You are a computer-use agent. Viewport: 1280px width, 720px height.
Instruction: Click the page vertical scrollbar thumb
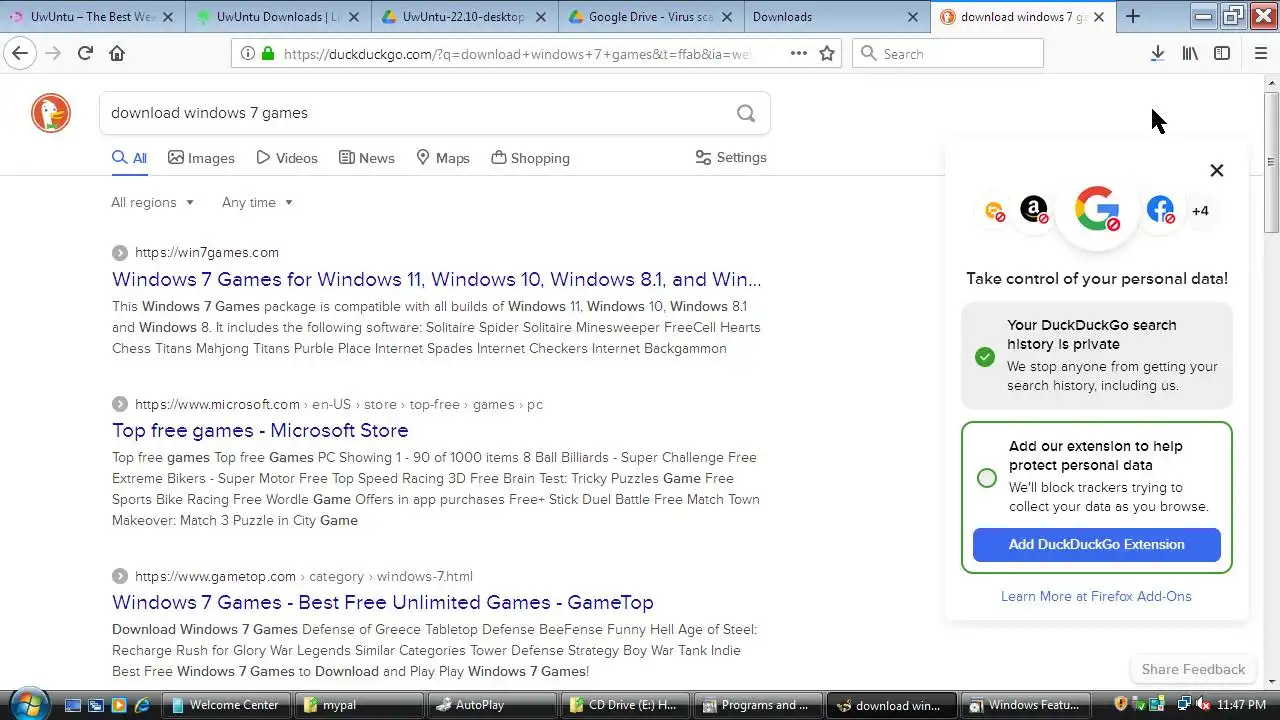click(x=1271, y=163)
